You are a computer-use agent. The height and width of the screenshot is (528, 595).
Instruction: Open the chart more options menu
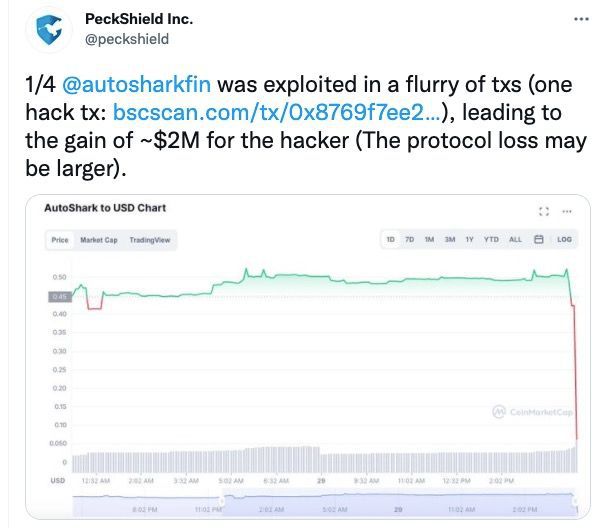567,211
